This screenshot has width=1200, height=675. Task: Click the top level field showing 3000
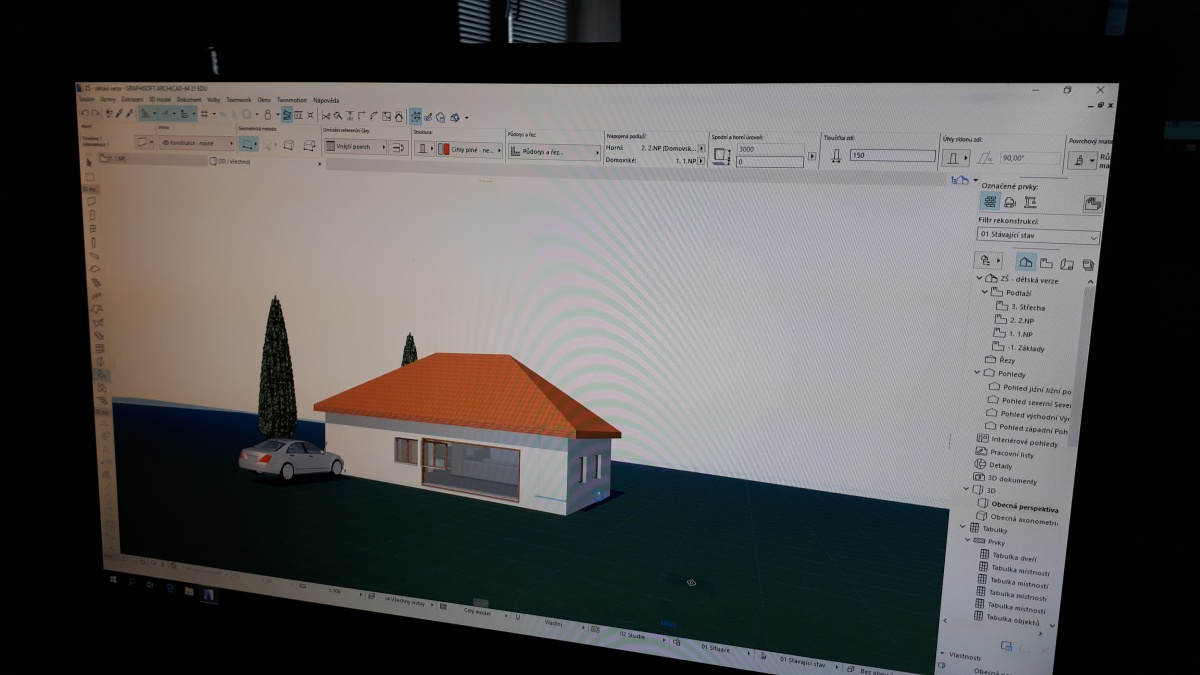click(770, 149)
